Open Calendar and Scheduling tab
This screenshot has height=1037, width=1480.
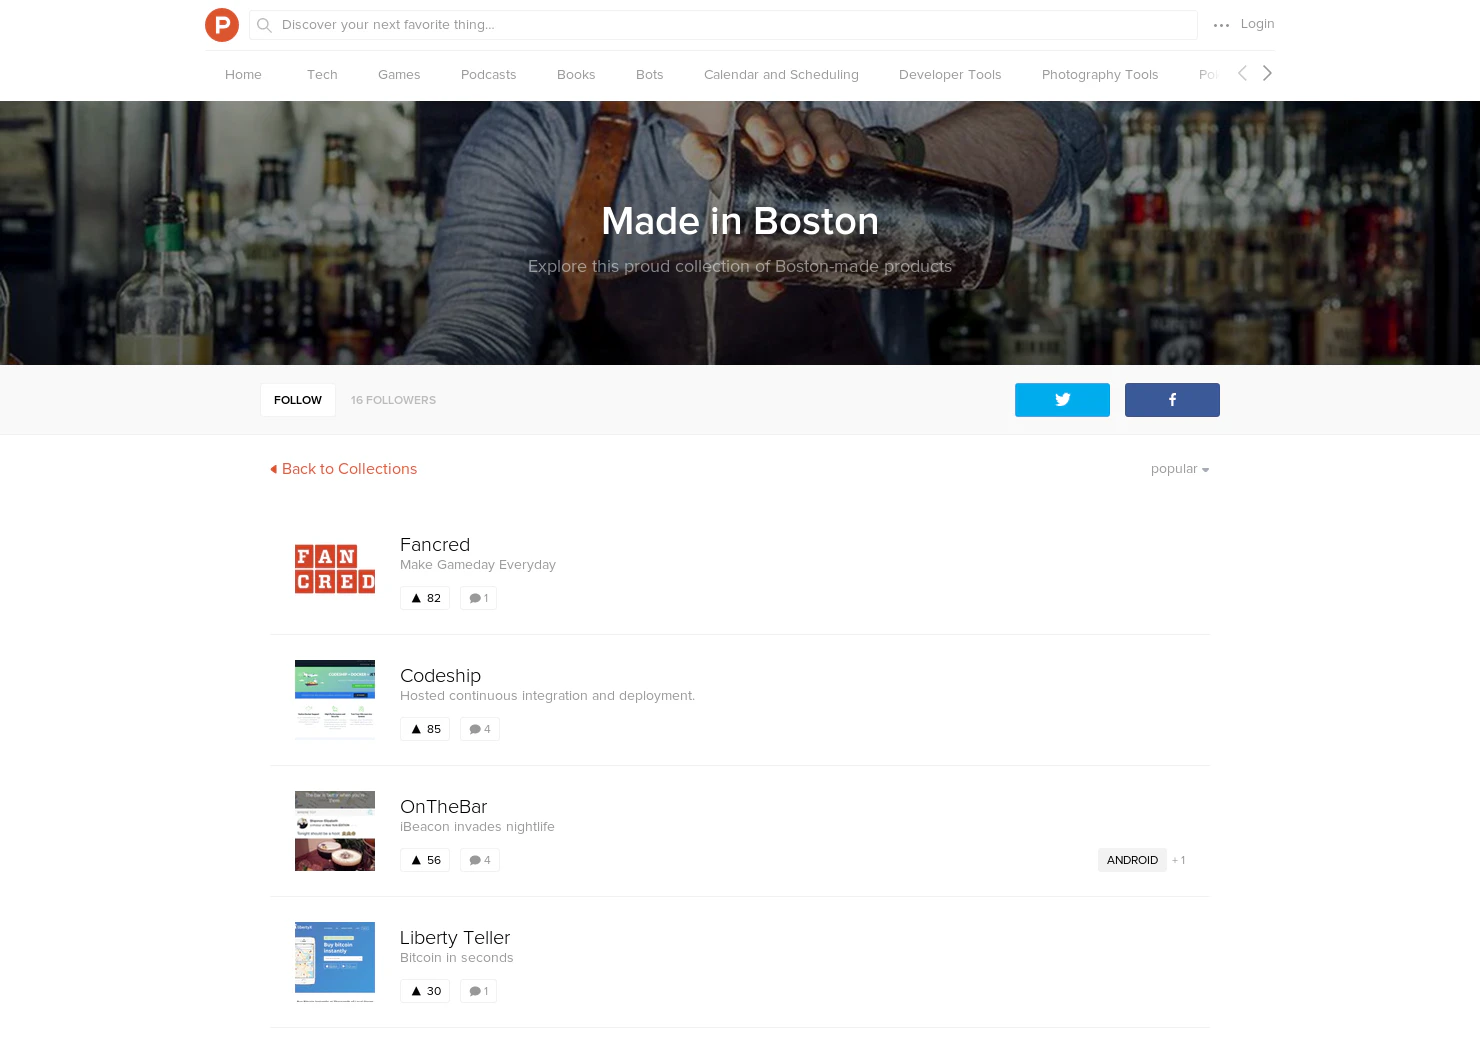click(x=781, y=75)
